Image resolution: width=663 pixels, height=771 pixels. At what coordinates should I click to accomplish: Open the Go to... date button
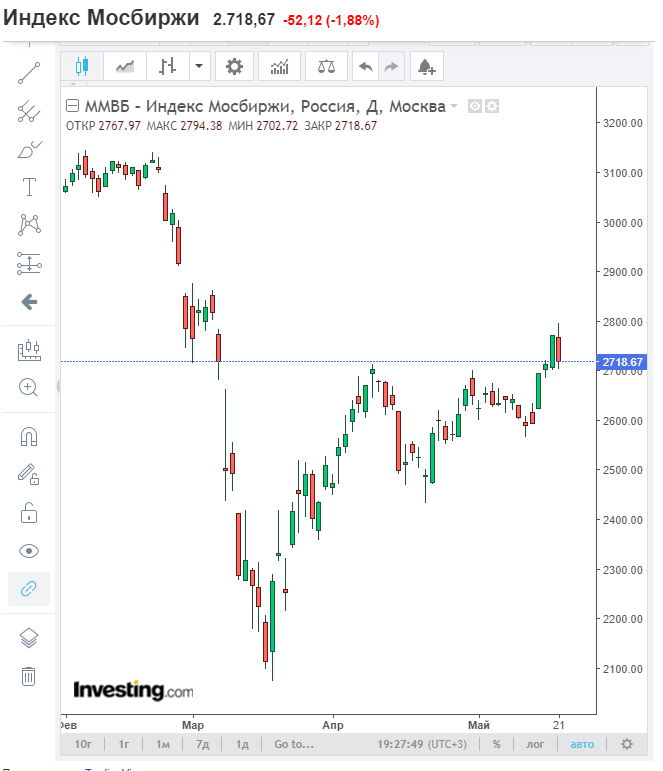294,744
